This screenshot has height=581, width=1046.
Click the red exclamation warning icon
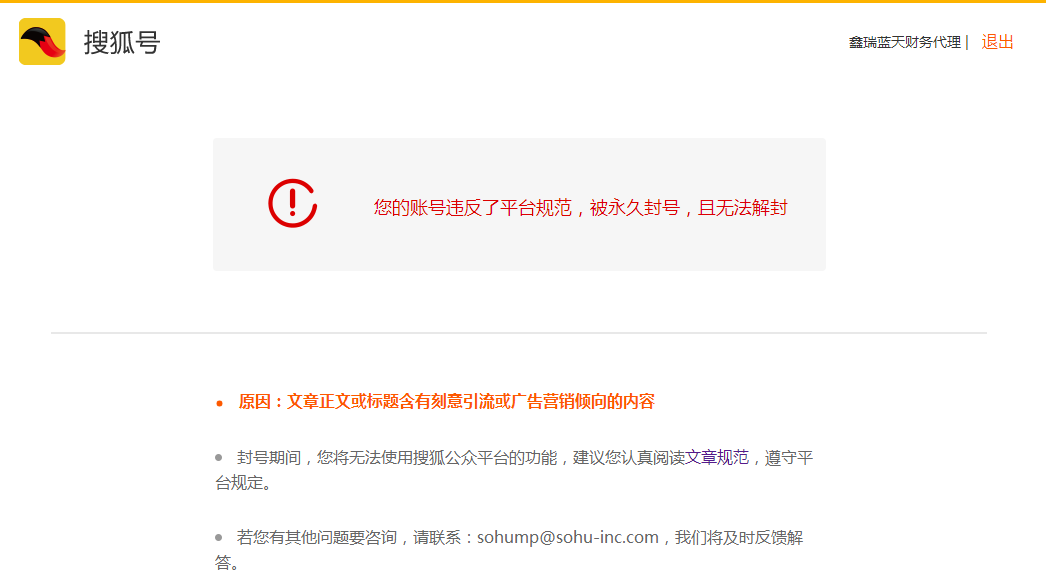[x=293, y=203]
